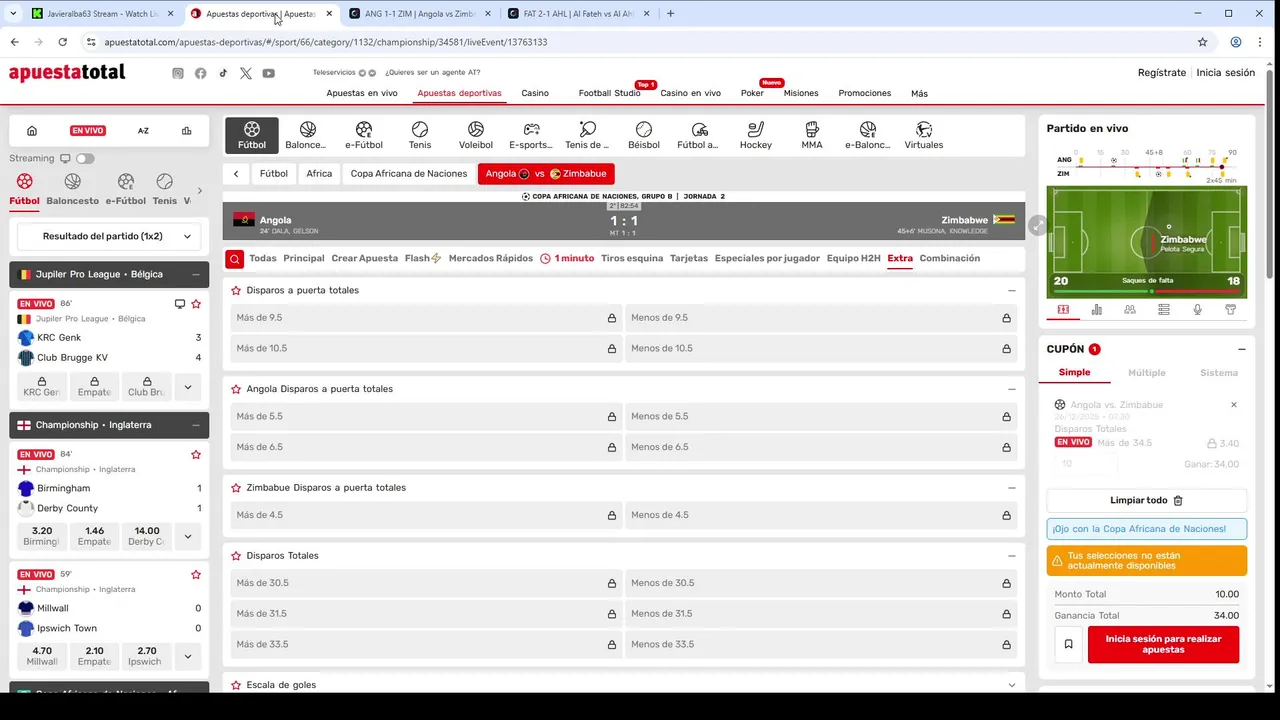The width and height of the screenshot is (1280, 720).
Task: Expand more markets for Millwall match
Action: coord(187,656)
